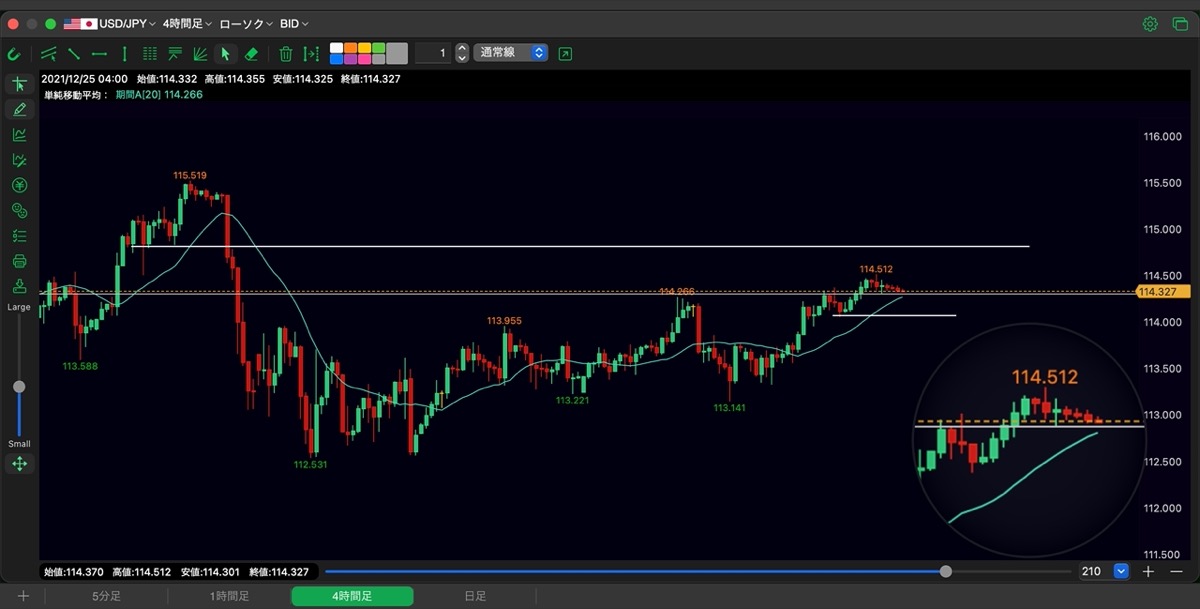Open the USD/JPY currency pair dropdown

click(x=110, y=23)
